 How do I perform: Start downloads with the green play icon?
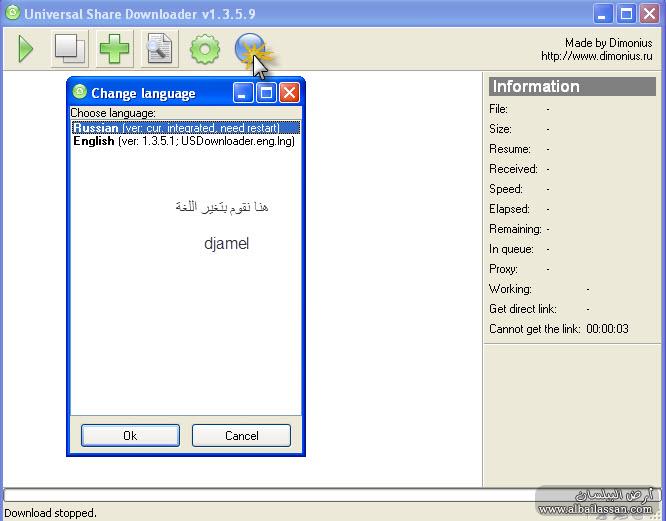point(25,49)
